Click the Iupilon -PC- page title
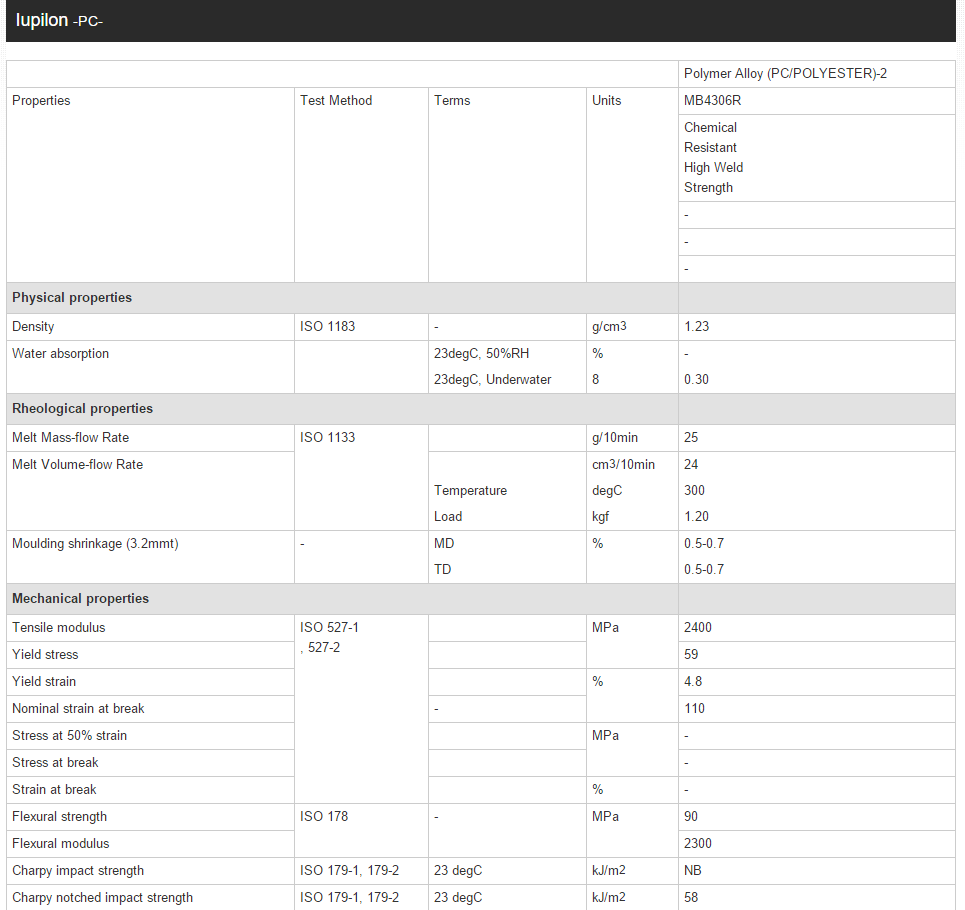Viewport: 965px width, 910px height. point(60,21)
